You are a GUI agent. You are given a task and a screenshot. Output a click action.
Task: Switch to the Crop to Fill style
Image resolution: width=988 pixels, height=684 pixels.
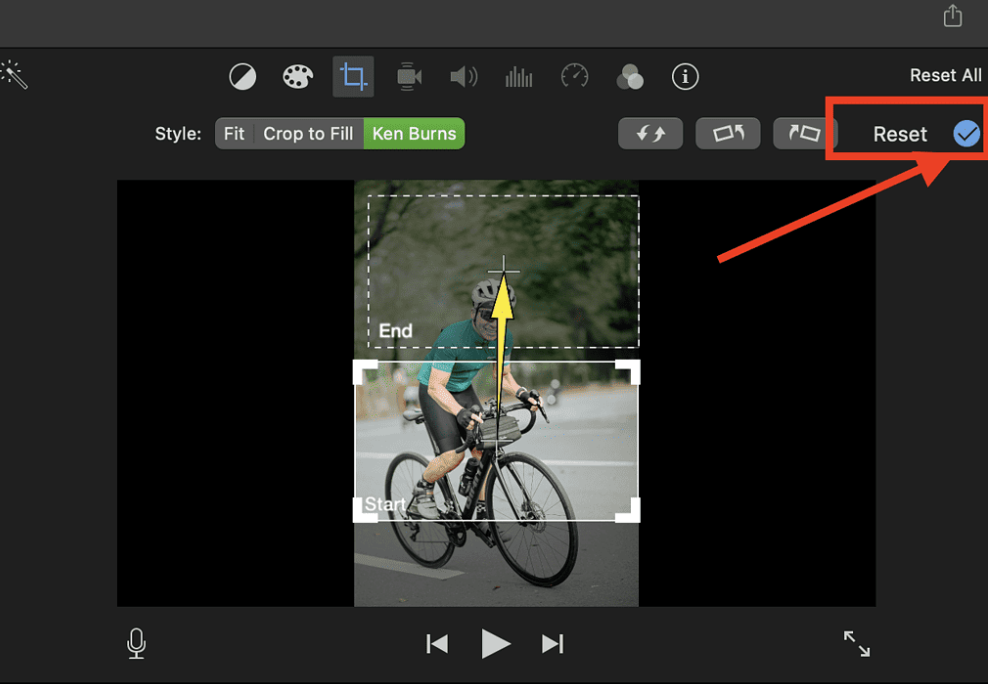(x=307, y=133)
